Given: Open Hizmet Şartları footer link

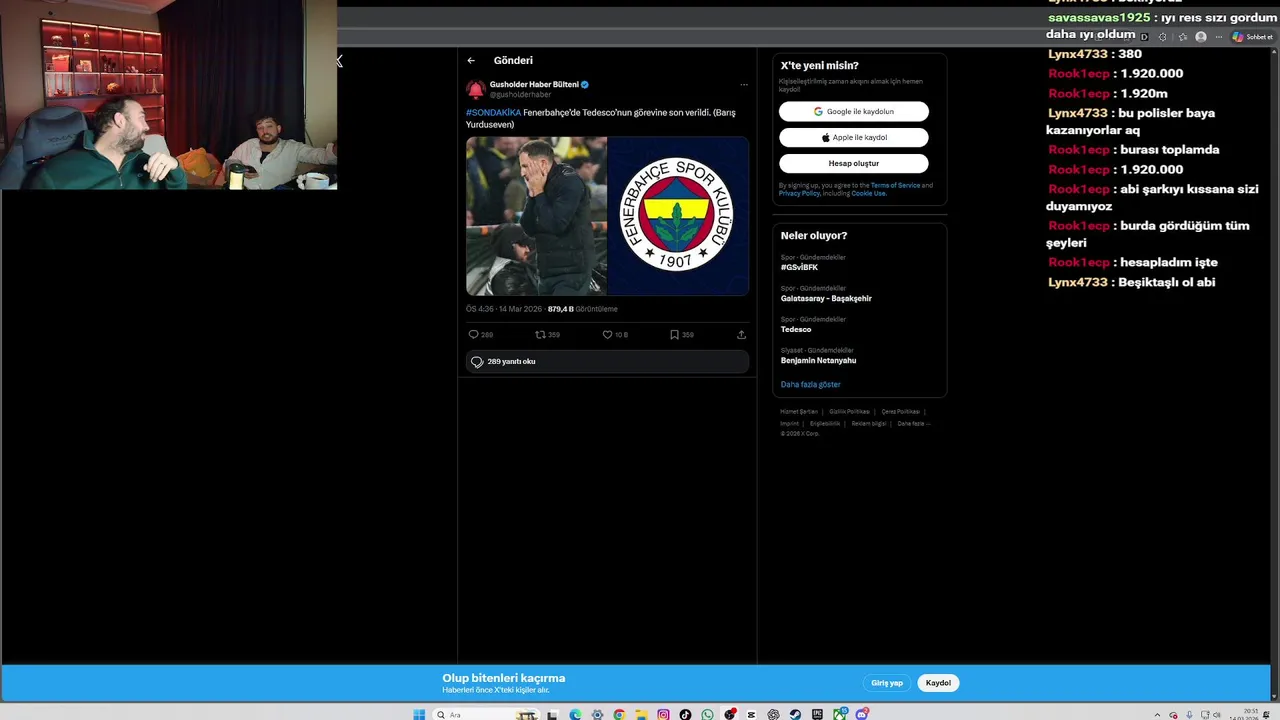Looking at the screenshot, I should 799,412.
